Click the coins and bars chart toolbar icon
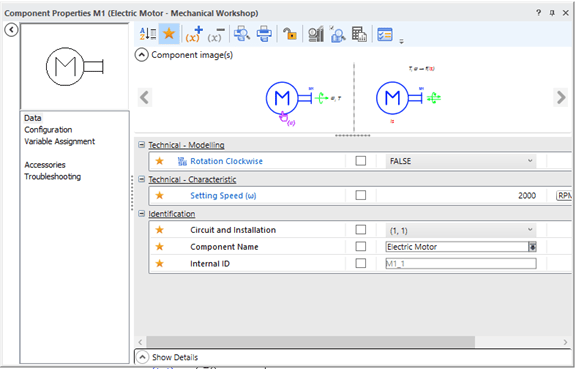Screen dimensions: 576x369 (316, 34)
